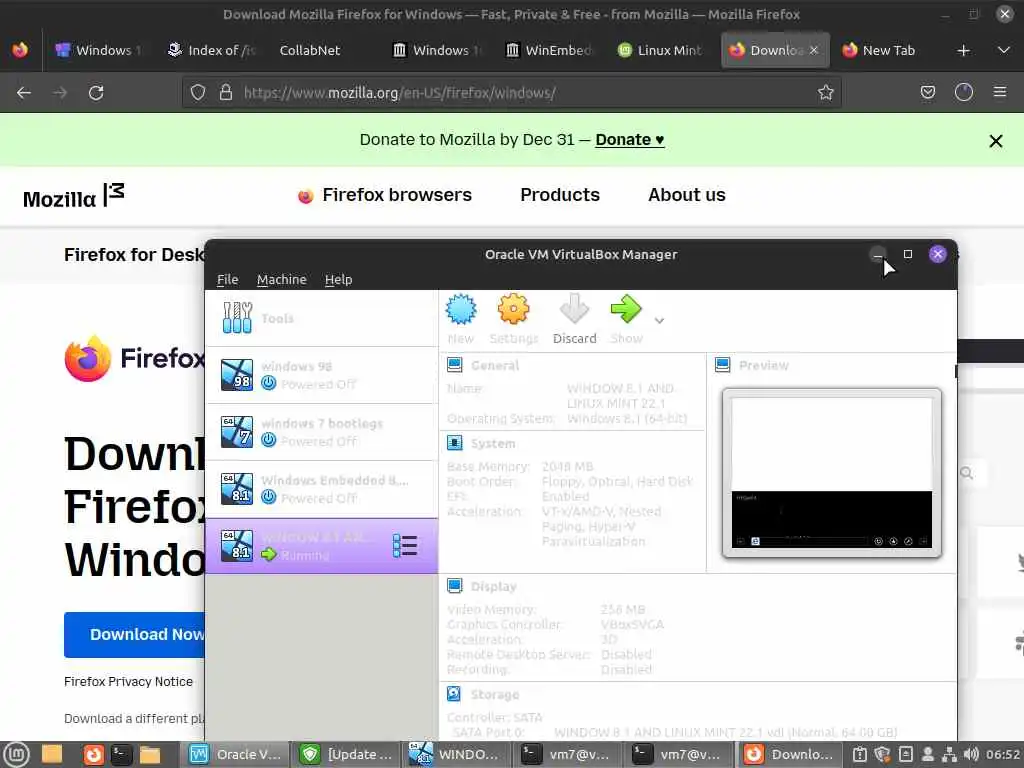1024x768 pixels.
Task: Expand the dropdown arrow beside Show
Action: coord(660,321)
